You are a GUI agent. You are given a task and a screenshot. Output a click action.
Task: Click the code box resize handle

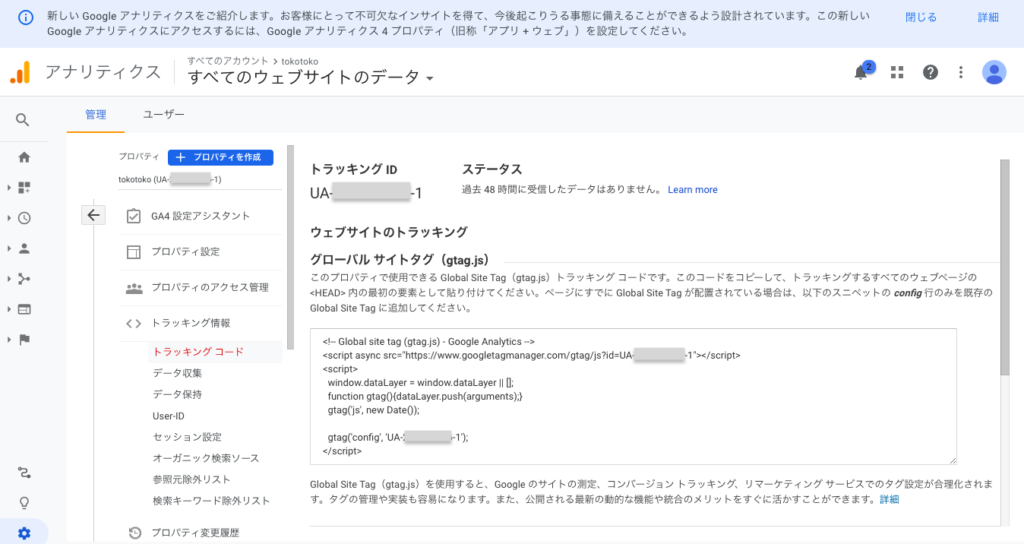(952, 460)
